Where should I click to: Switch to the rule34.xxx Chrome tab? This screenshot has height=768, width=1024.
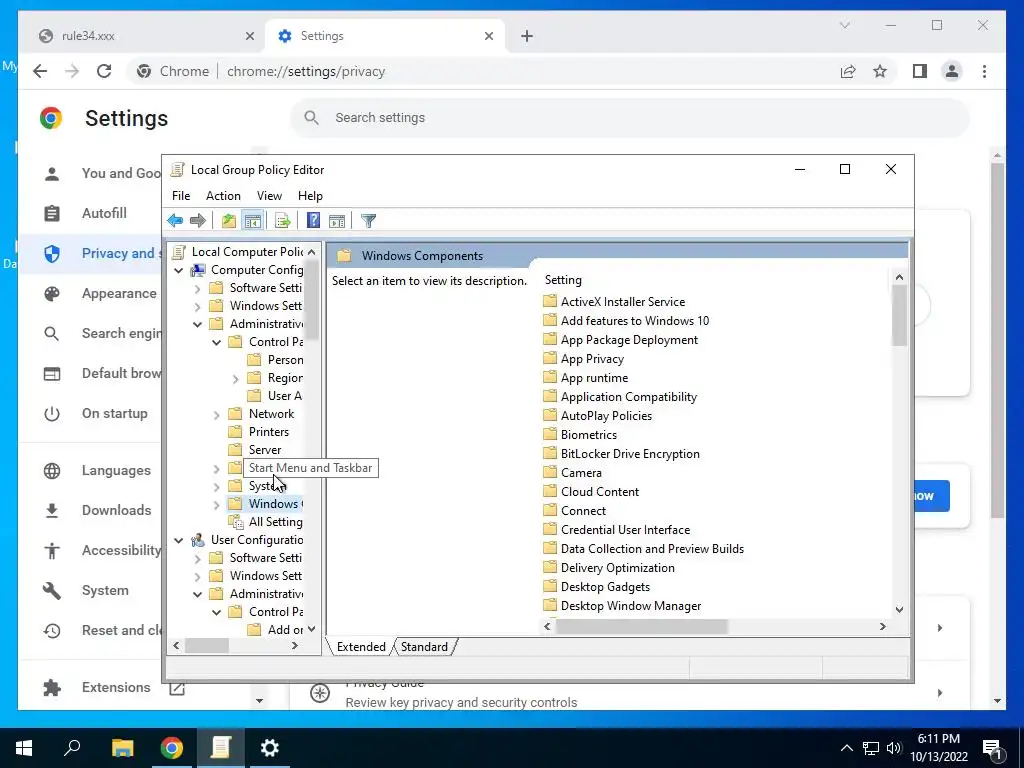coord(141,36)
